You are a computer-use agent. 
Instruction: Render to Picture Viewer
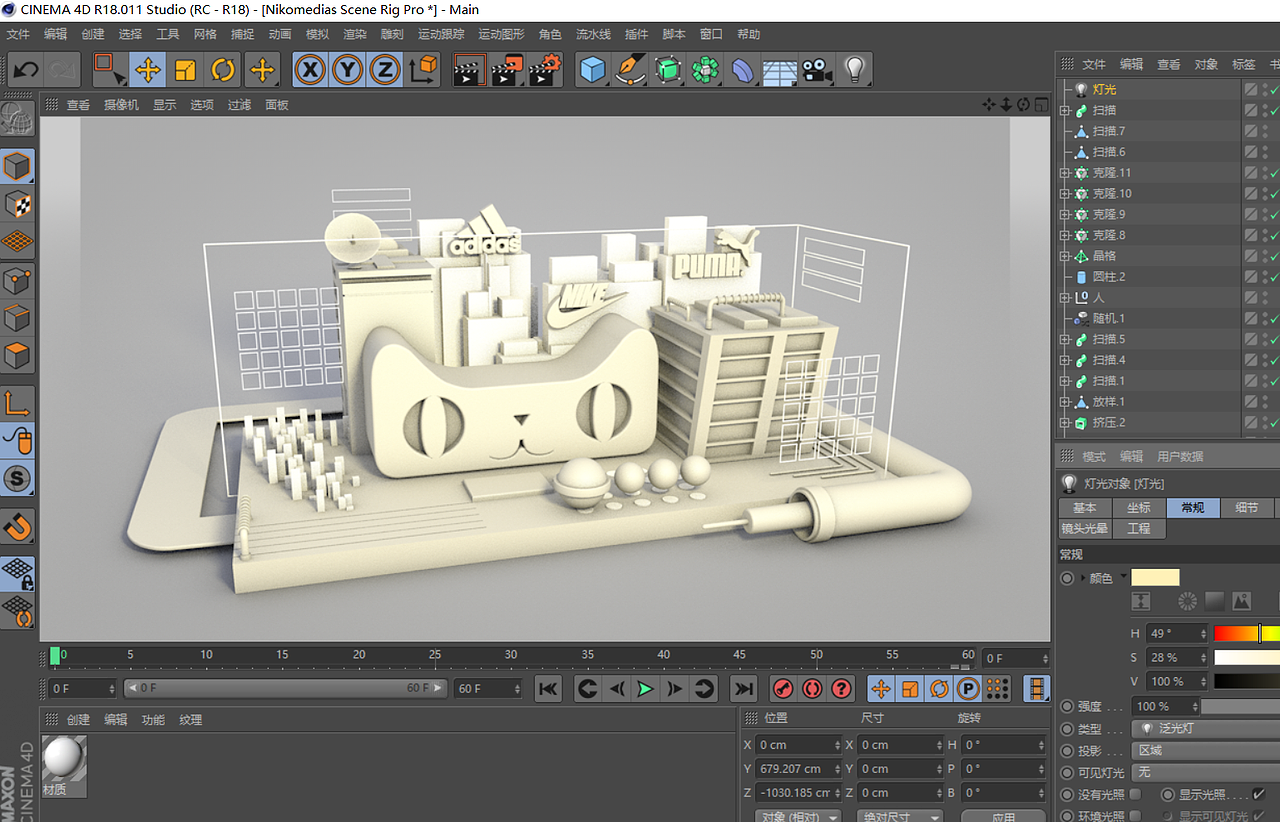click(x=507, y=70)
